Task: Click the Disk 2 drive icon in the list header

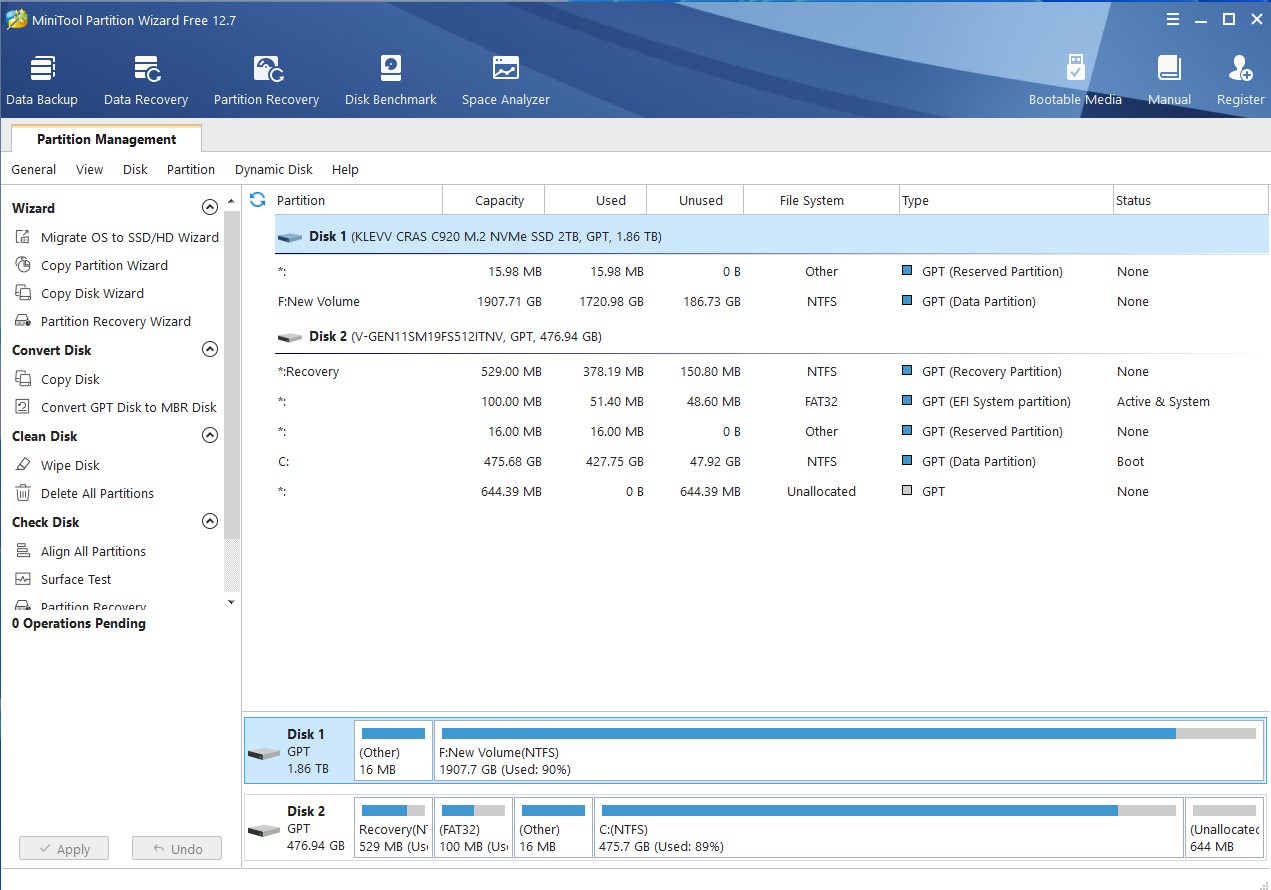Action: coord(290,337)
